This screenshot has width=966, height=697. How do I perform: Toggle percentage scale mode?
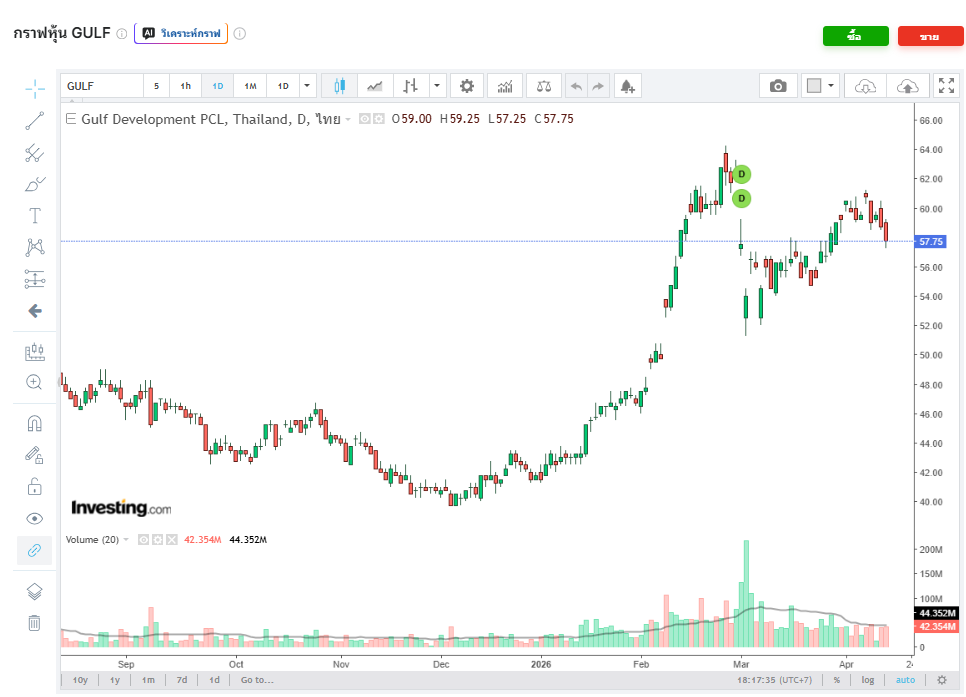click(837, 680)
